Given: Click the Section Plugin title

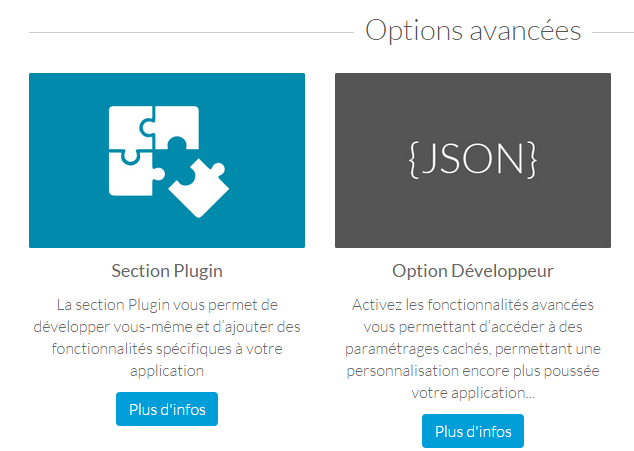Looking at the screenshot, I should (167, 271).
